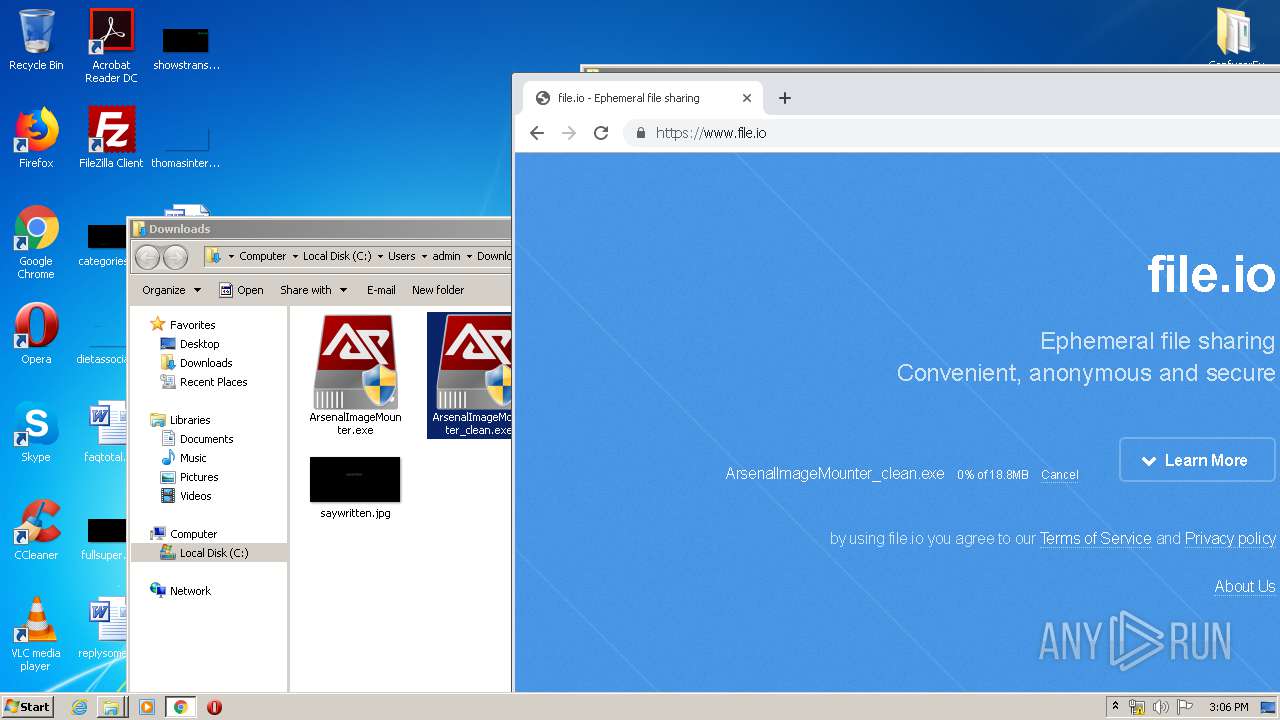Expand Local Disk (C:) breadcrumb arrow

[380, 257]
